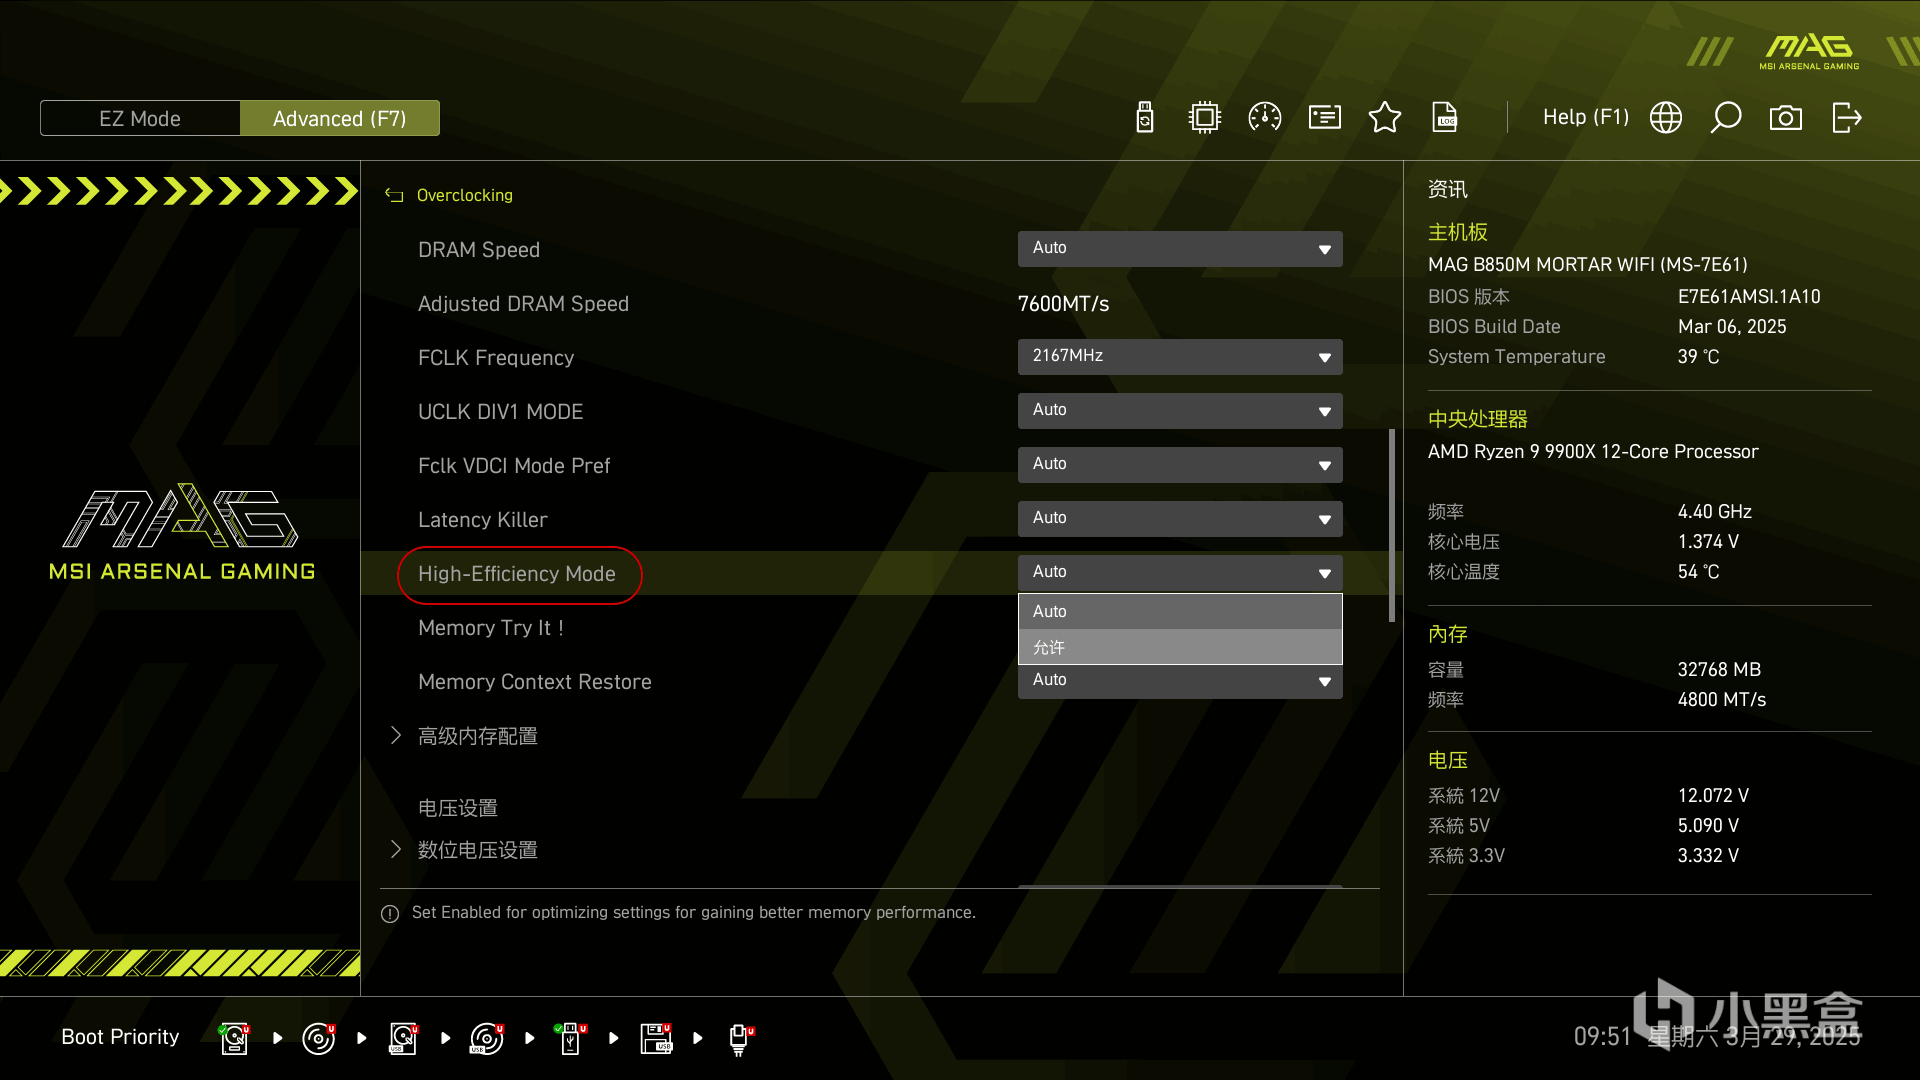This screenshot has width=1920, height=1080.
Task: Open the LOG file icon
Action: [1445, 118]
